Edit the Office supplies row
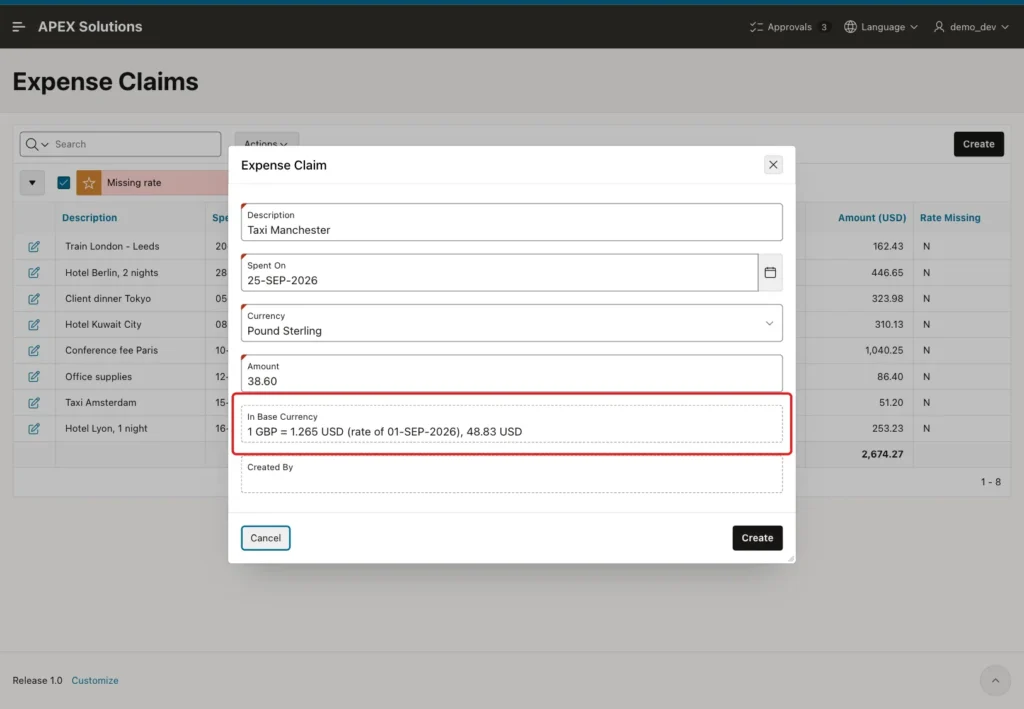This screenshot has width=1024, height=709. pos(34,377)
